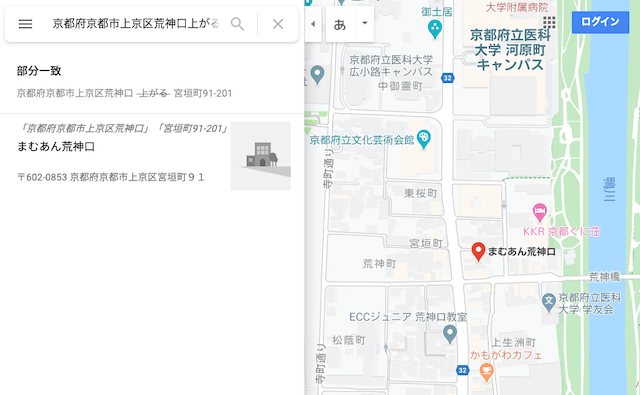
Task: Click the 京都府立医科大学 河原町キャンパス label
Action: pyautogui.click(x=510, y=50)
